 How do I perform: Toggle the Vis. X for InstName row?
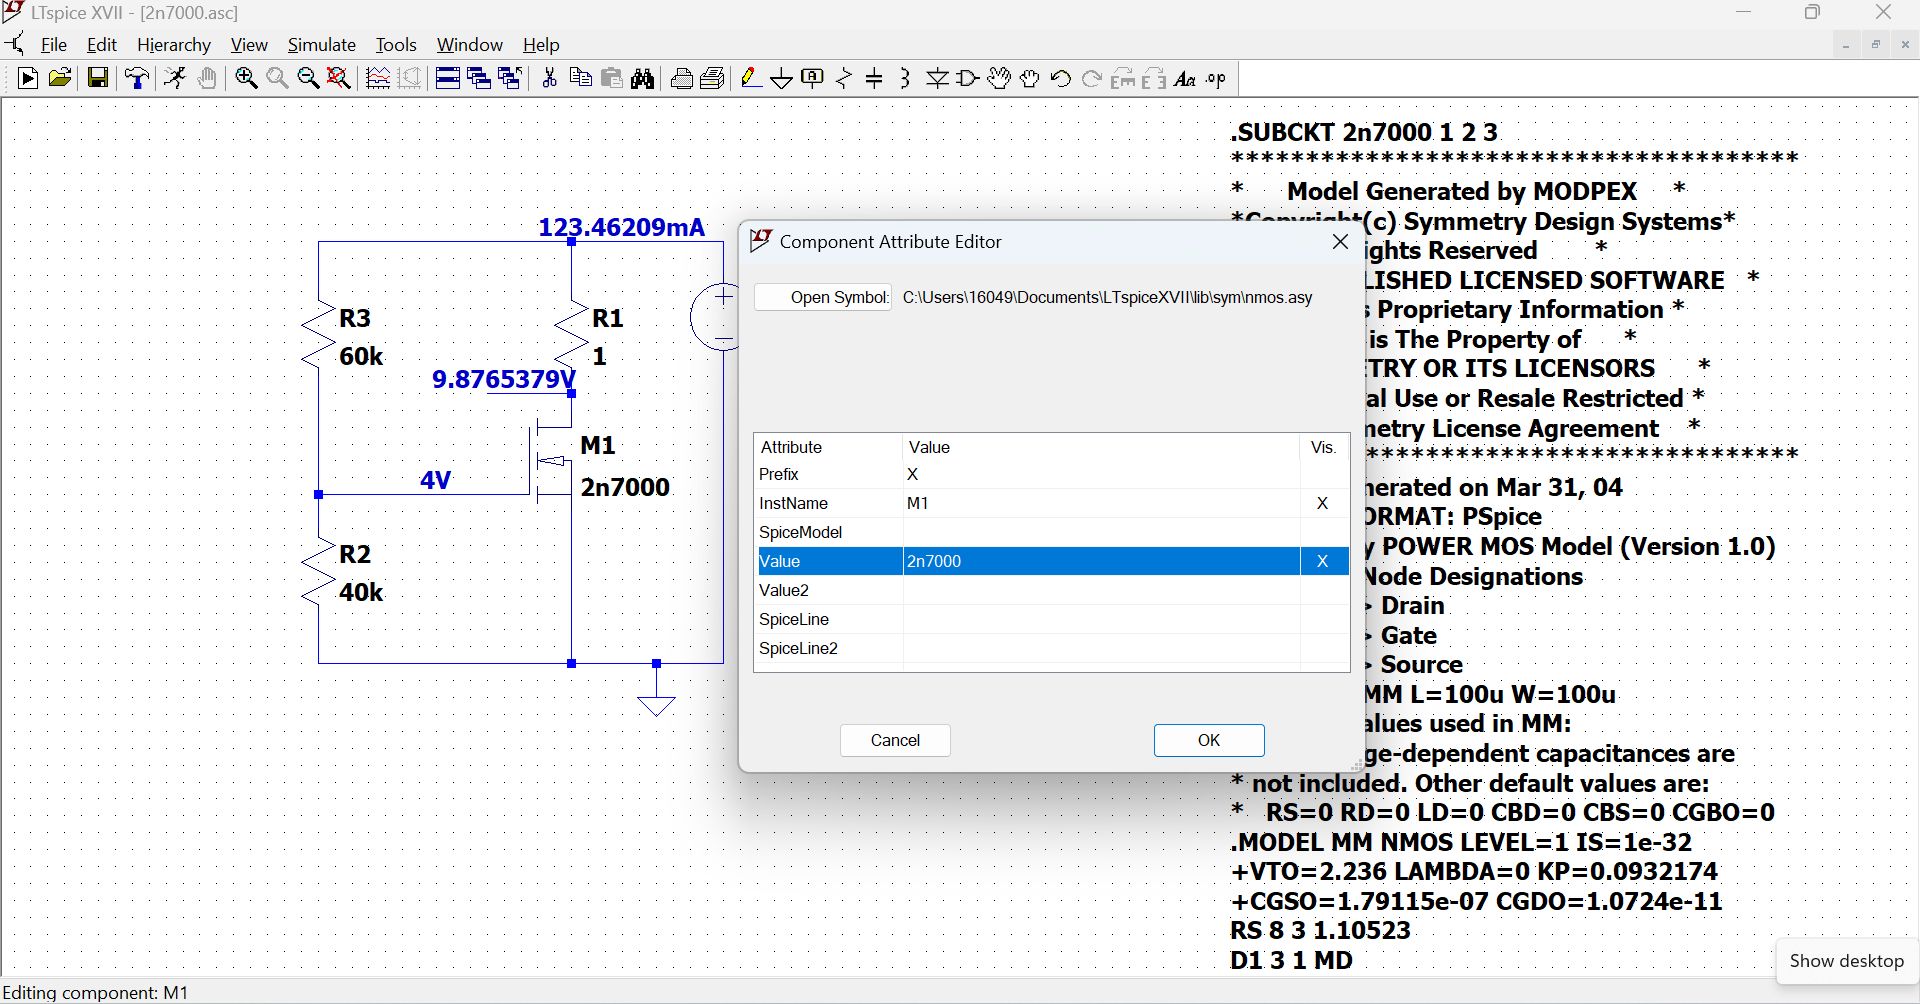[1324, 503]
